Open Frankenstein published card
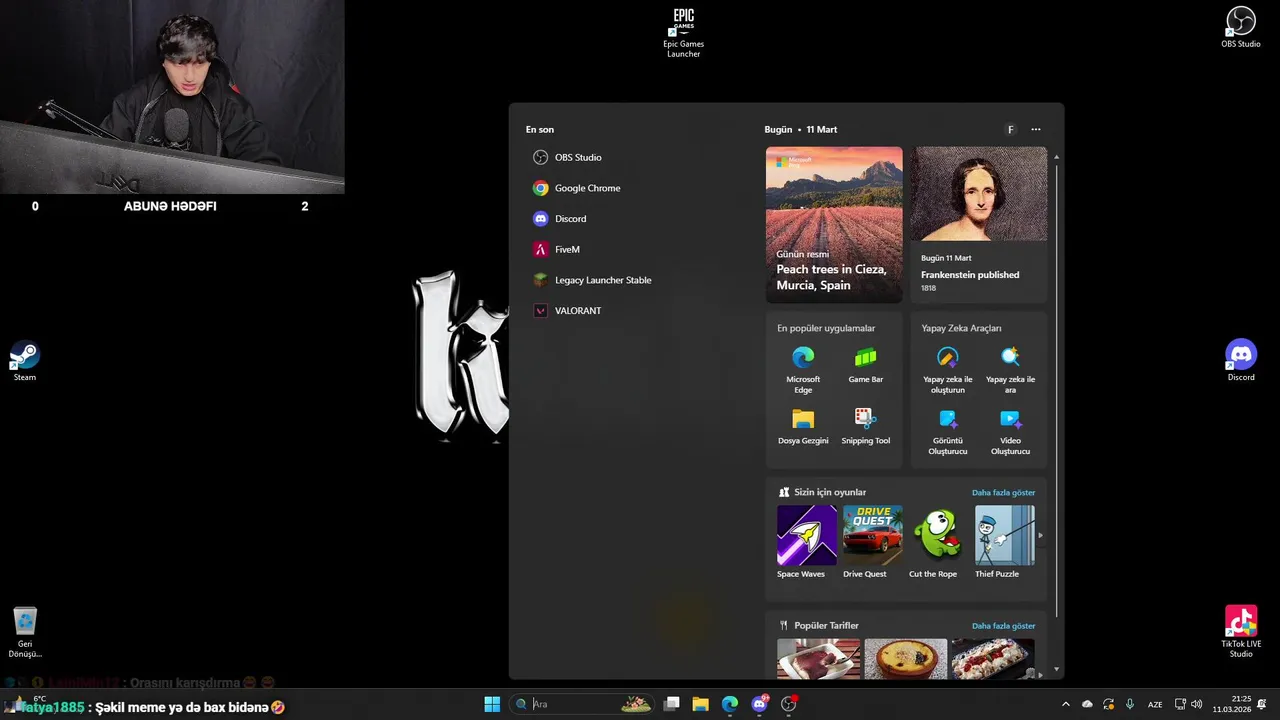Viewport: 1280px width, 720px height. pyautogui.click(x=979, y=225)
